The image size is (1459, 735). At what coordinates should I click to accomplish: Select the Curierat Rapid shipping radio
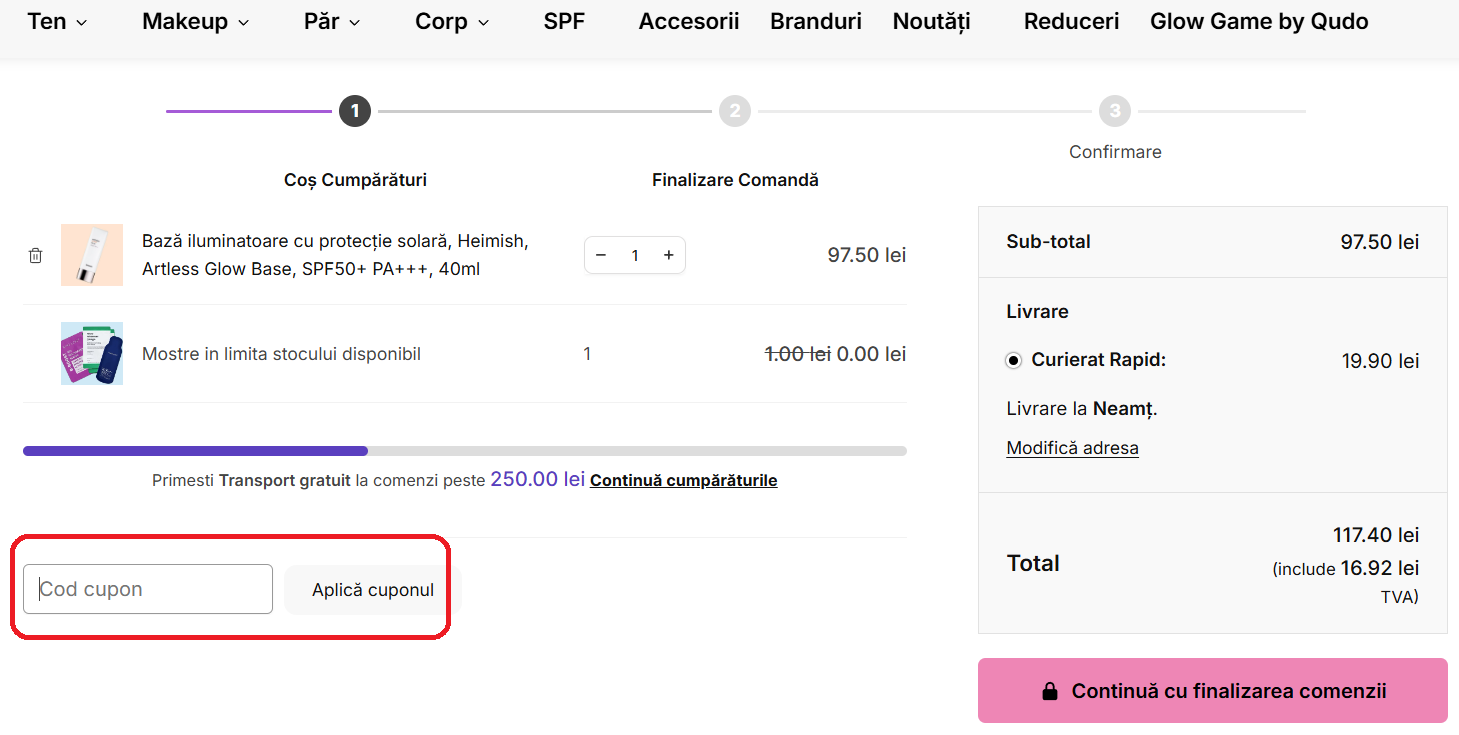point(1014,360)
